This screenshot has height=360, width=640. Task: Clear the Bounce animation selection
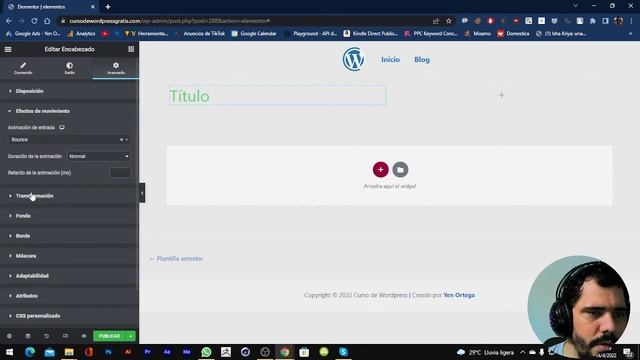pos(121,140)
